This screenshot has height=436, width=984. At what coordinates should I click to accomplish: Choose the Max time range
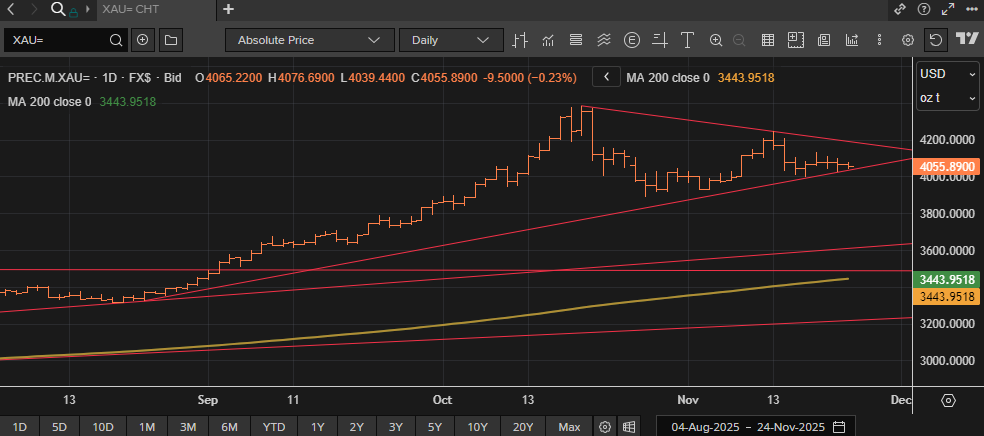[569, 427]
